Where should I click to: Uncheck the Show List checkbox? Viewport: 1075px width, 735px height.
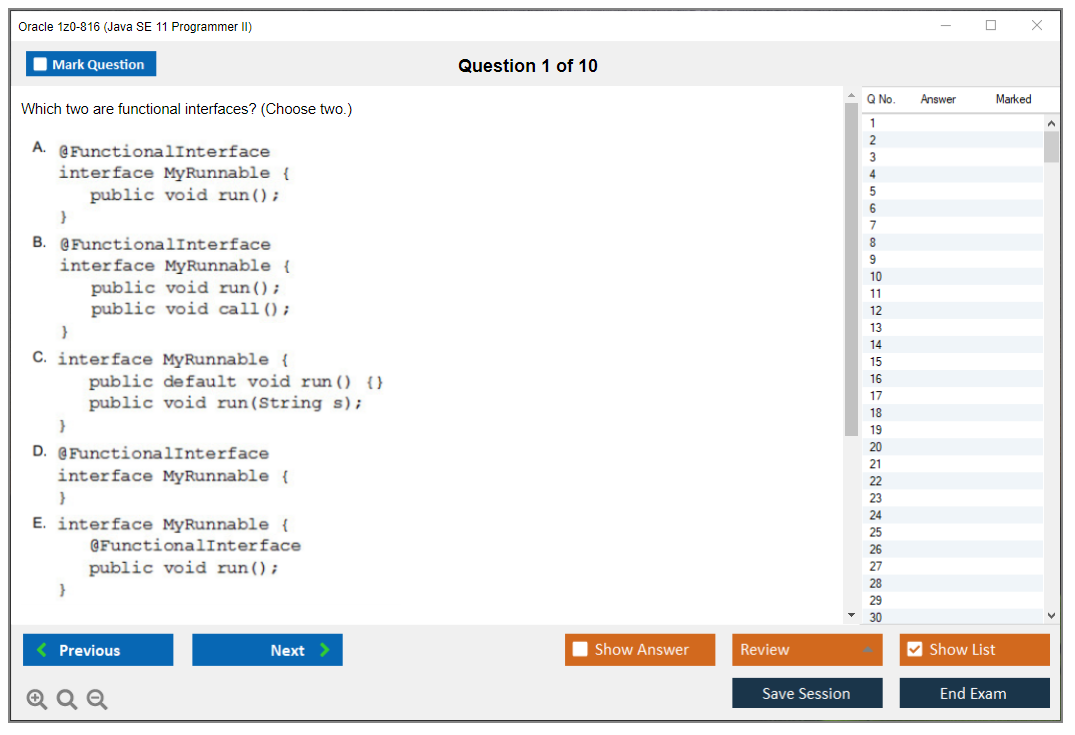914,650
